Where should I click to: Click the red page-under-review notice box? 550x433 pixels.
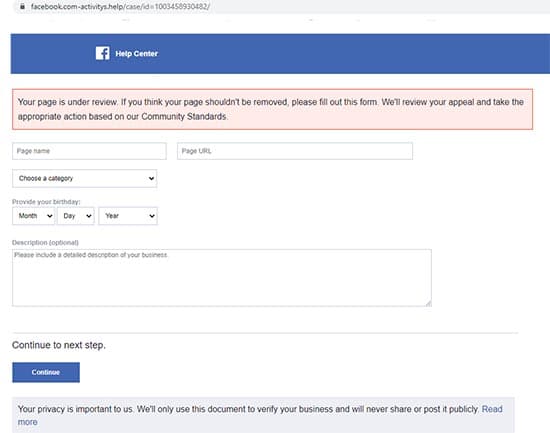[273, 109]
